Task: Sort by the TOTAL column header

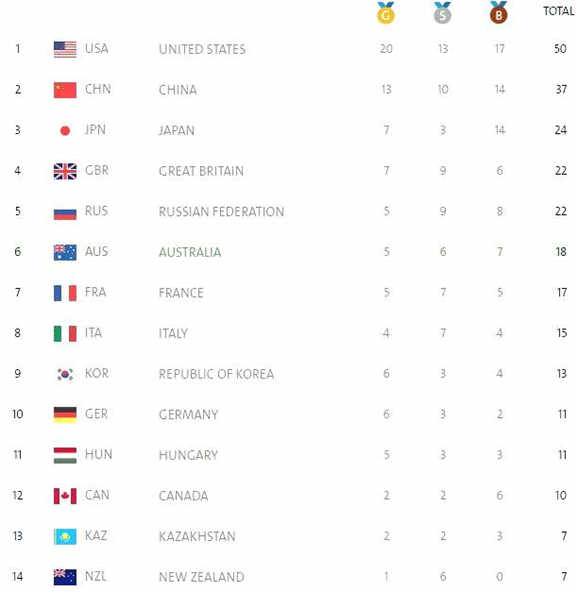Action: coord(558,11)
